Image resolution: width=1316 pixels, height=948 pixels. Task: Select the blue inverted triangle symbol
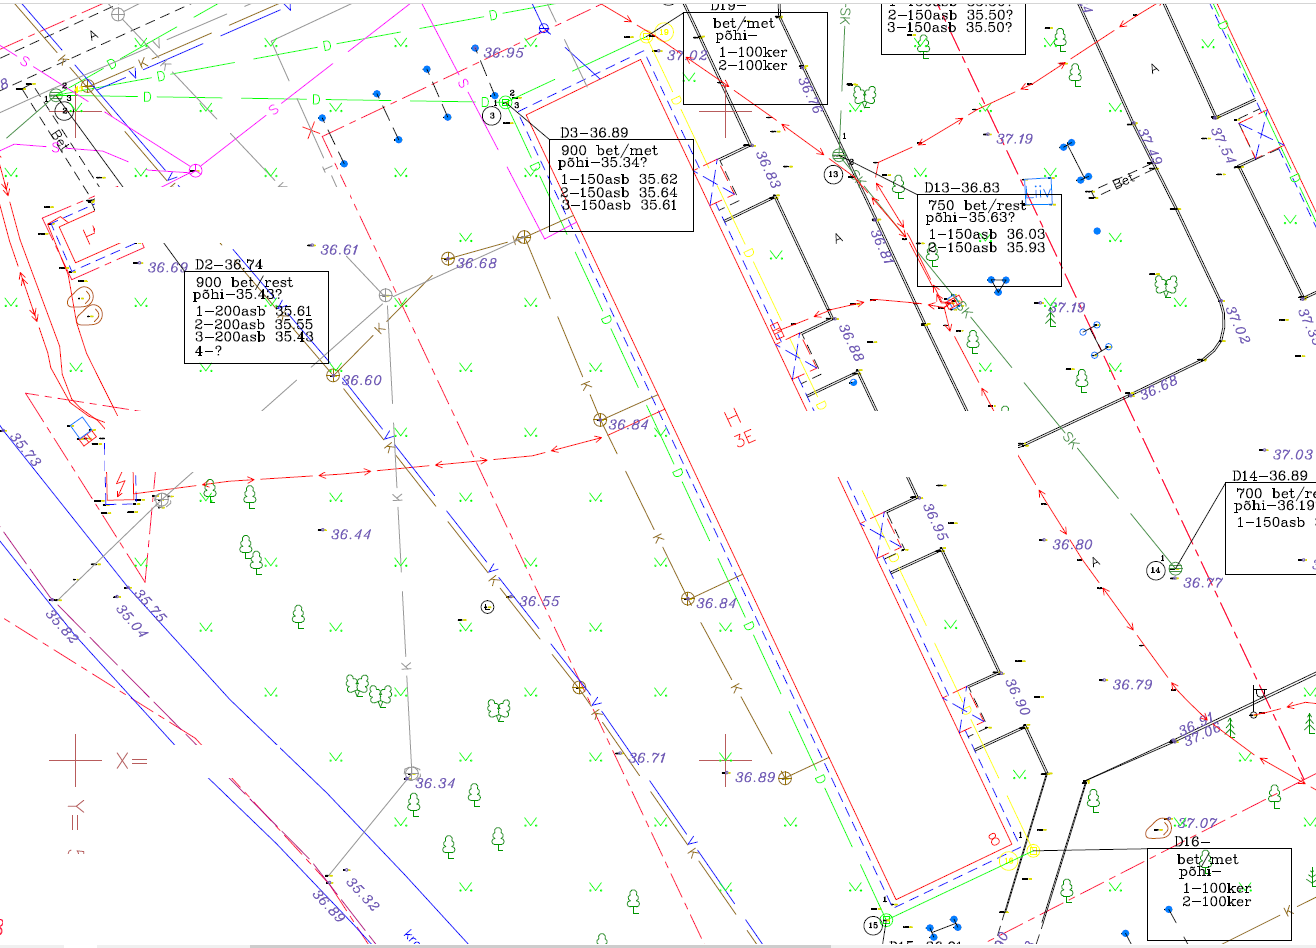point(997,285)
